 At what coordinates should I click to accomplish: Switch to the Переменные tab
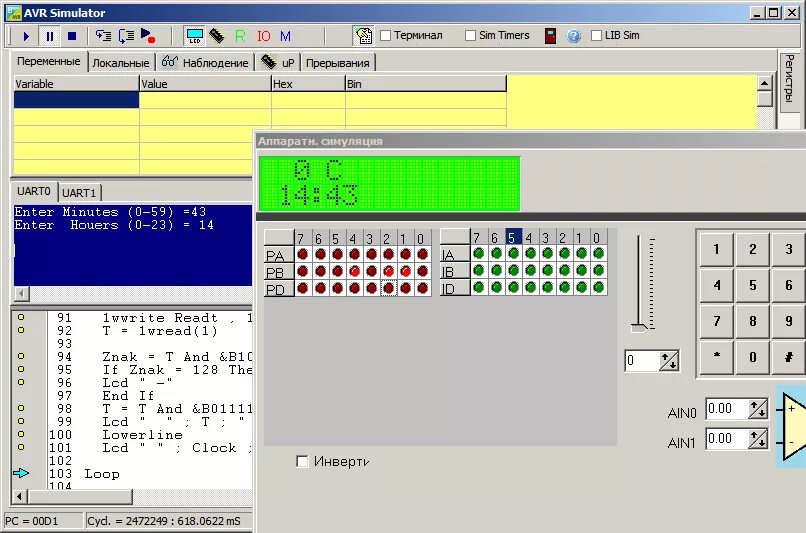49,61
